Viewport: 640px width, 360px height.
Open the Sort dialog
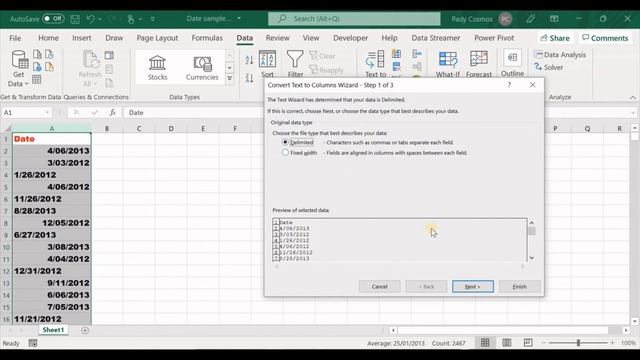267,64
